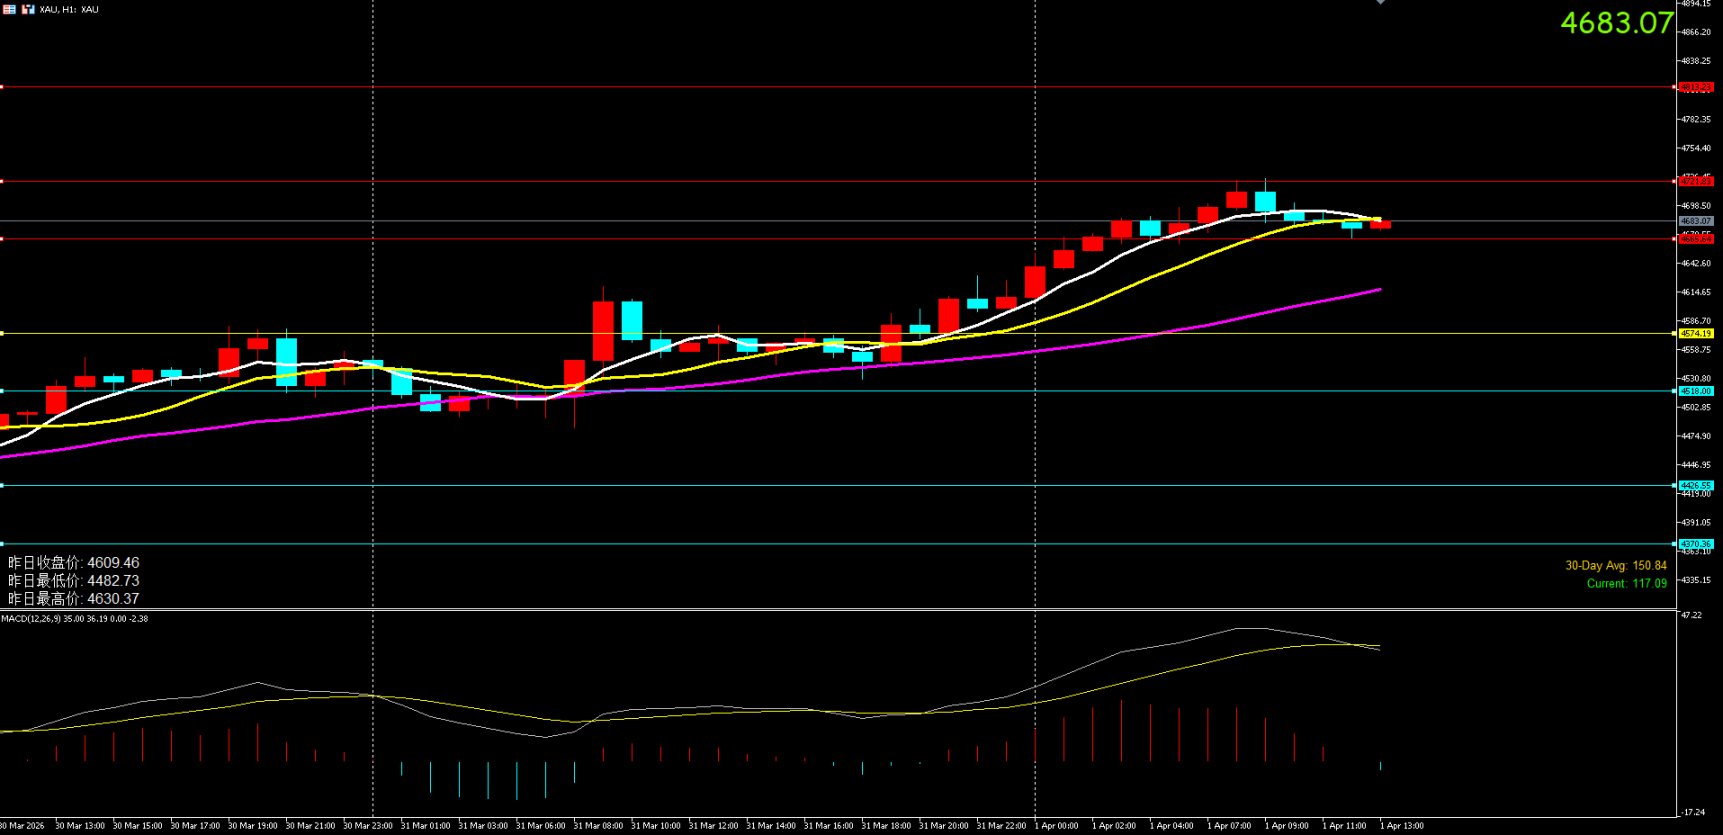Screen dimensions: 1723x835
Task: Select the 4721.83 red price tag
Action: pos(1696,181)
